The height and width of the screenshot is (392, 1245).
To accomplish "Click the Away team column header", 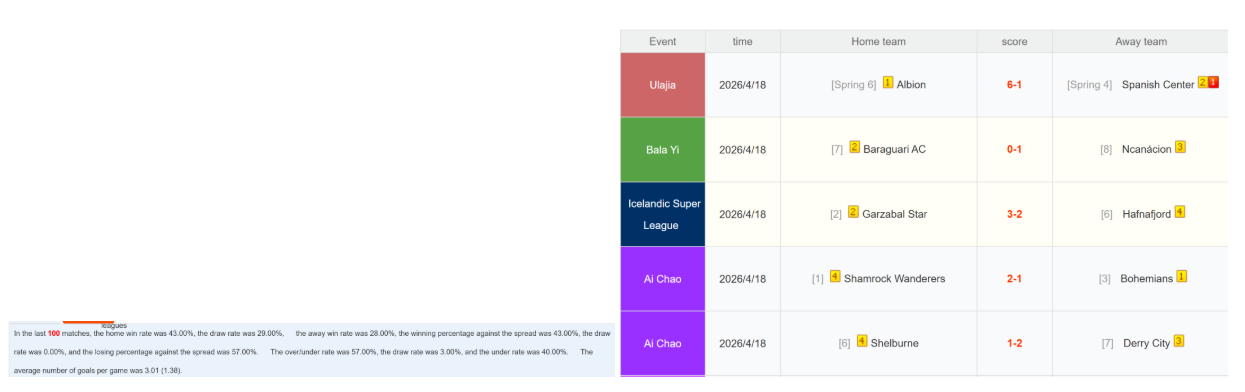I will 1141,41.
